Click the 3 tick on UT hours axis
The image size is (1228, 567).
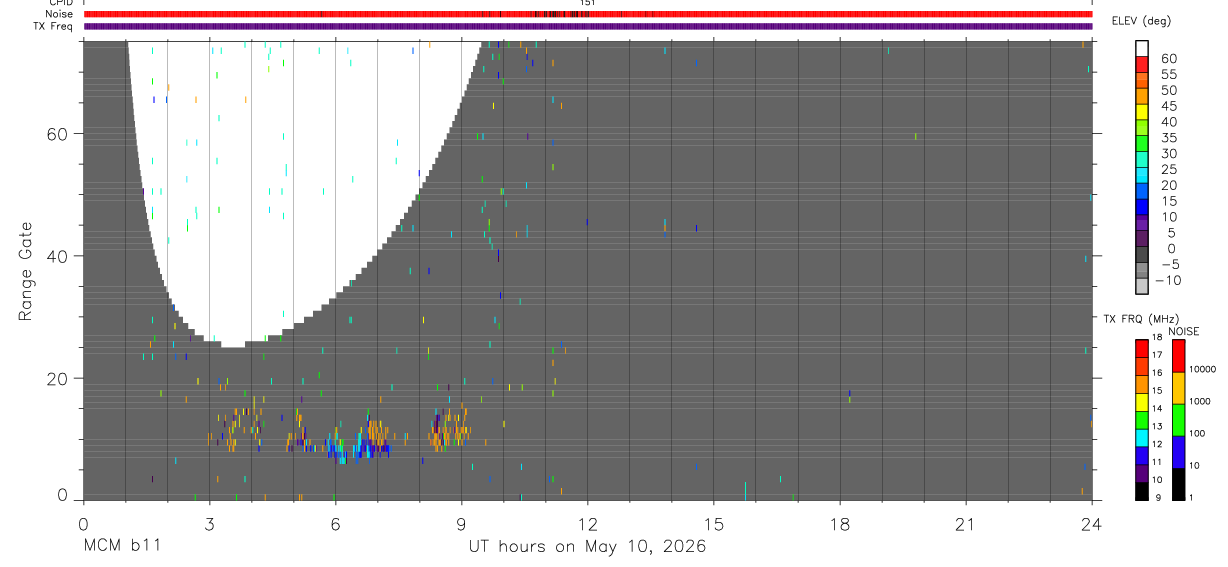[x=209, y=524]
